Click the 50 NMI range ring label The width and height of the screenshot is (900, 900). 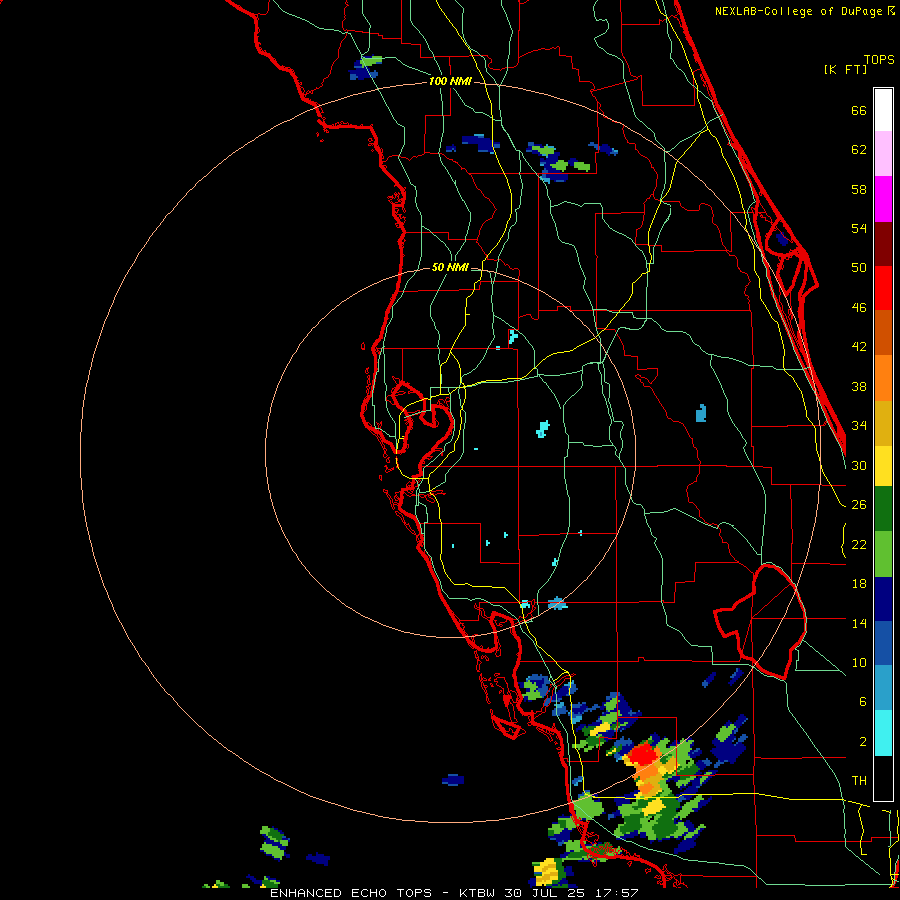point(450,267)
